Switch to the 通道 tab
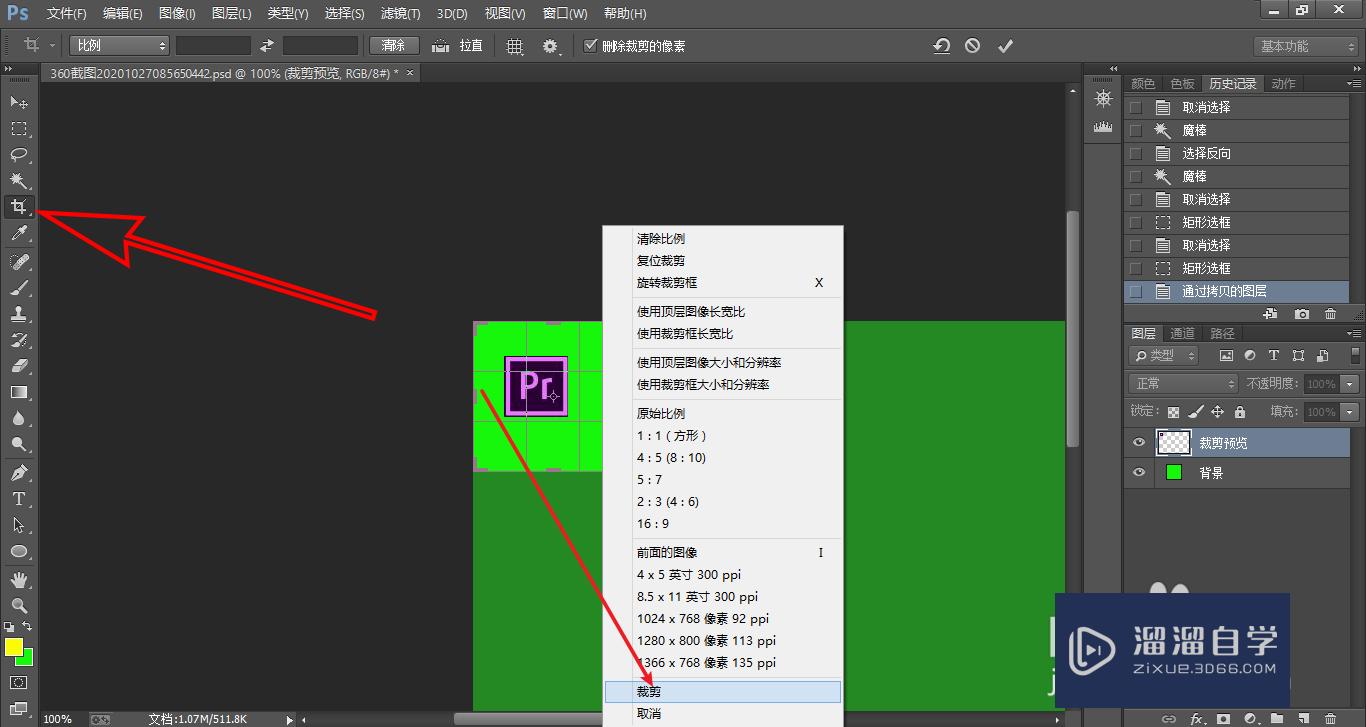The width and height of the screenshot is (1366, 727). (x=1182, y=333)
